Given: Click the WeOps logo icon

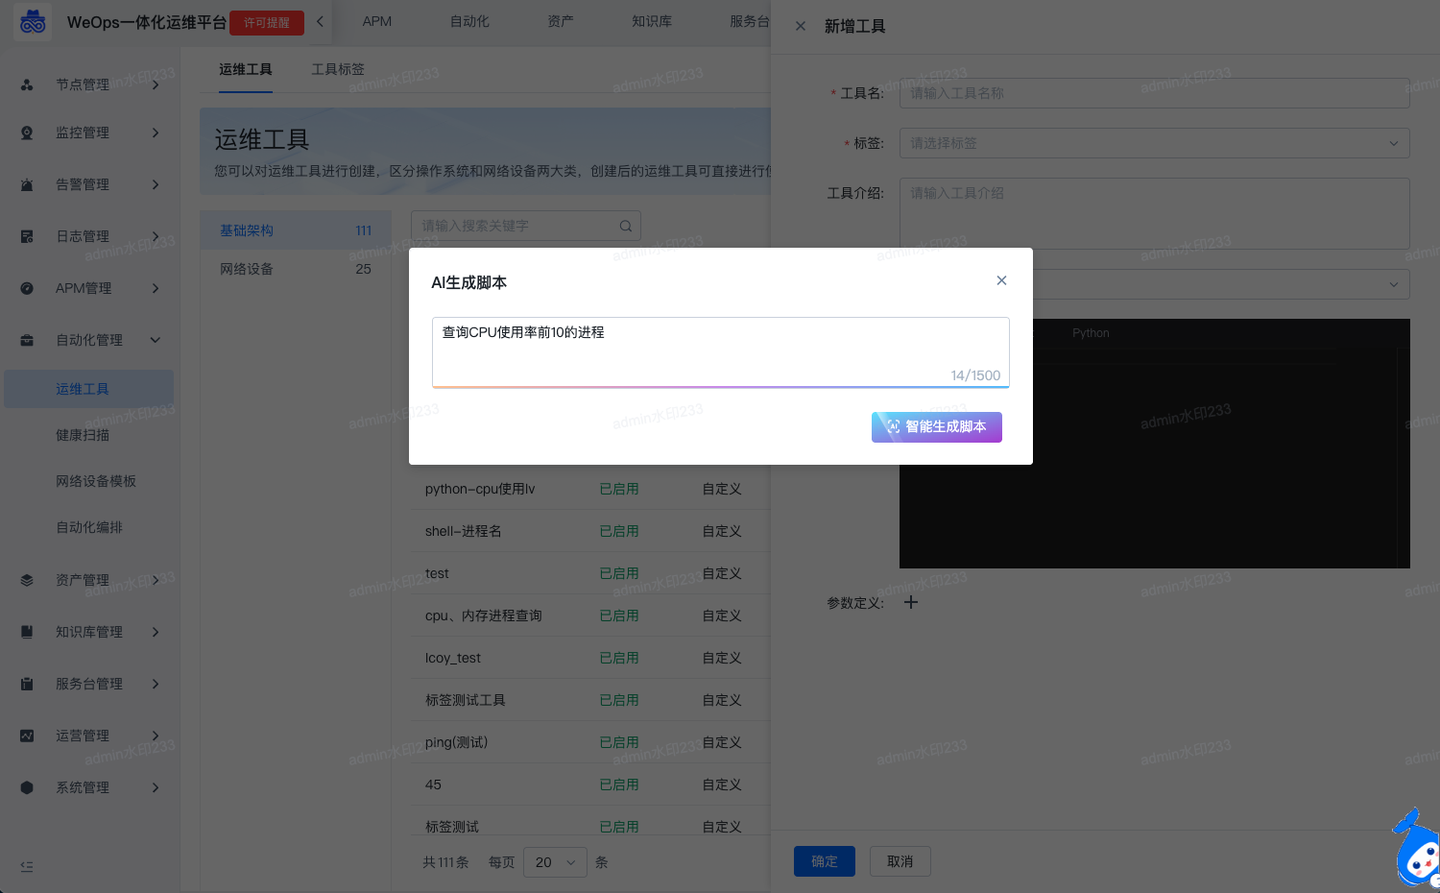Looking at the screenshot, I should click(x=30, y=21).
